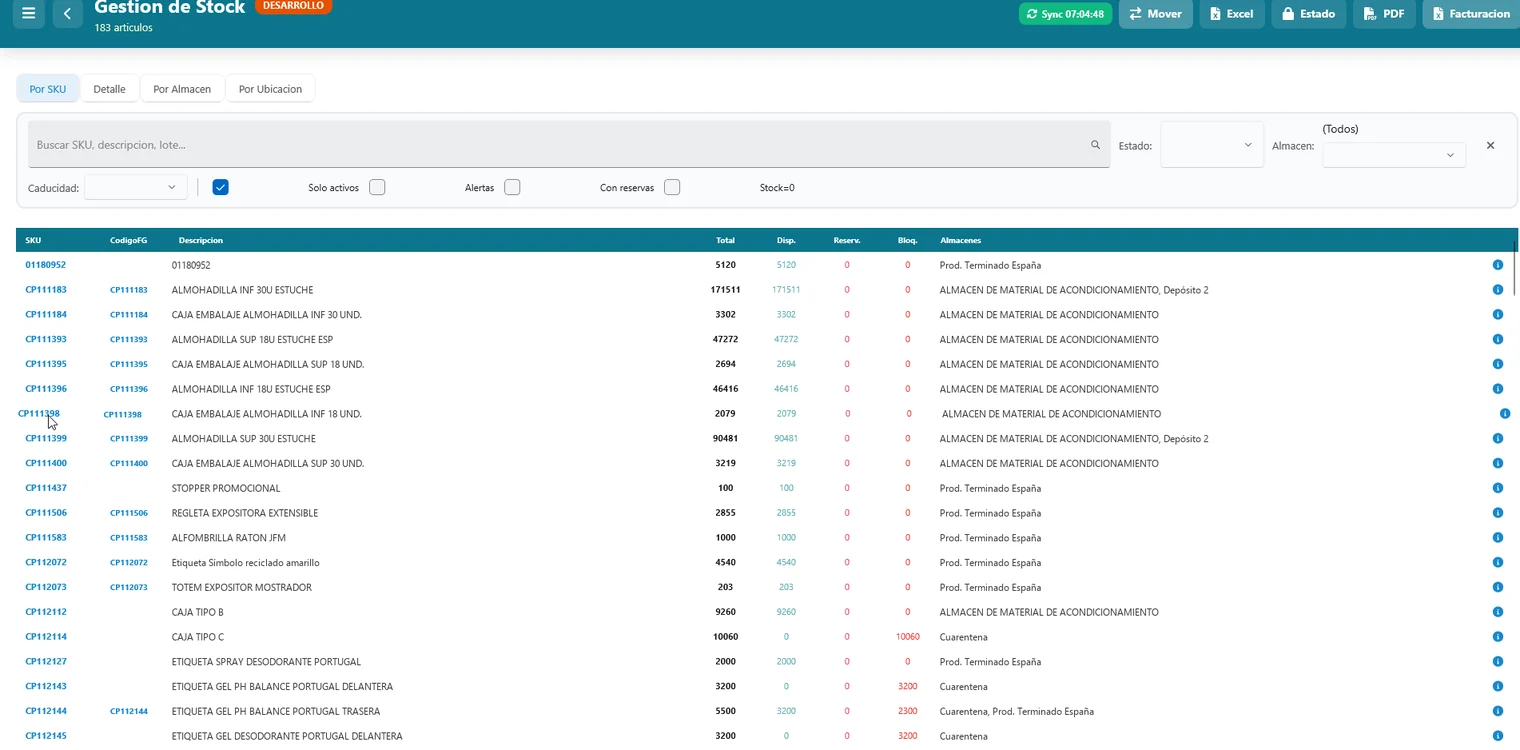Image resolution: width=1520 pixels, height=750 pixels.
Task: Enable the Solo activos checkbox
Action: coord(377,187)
